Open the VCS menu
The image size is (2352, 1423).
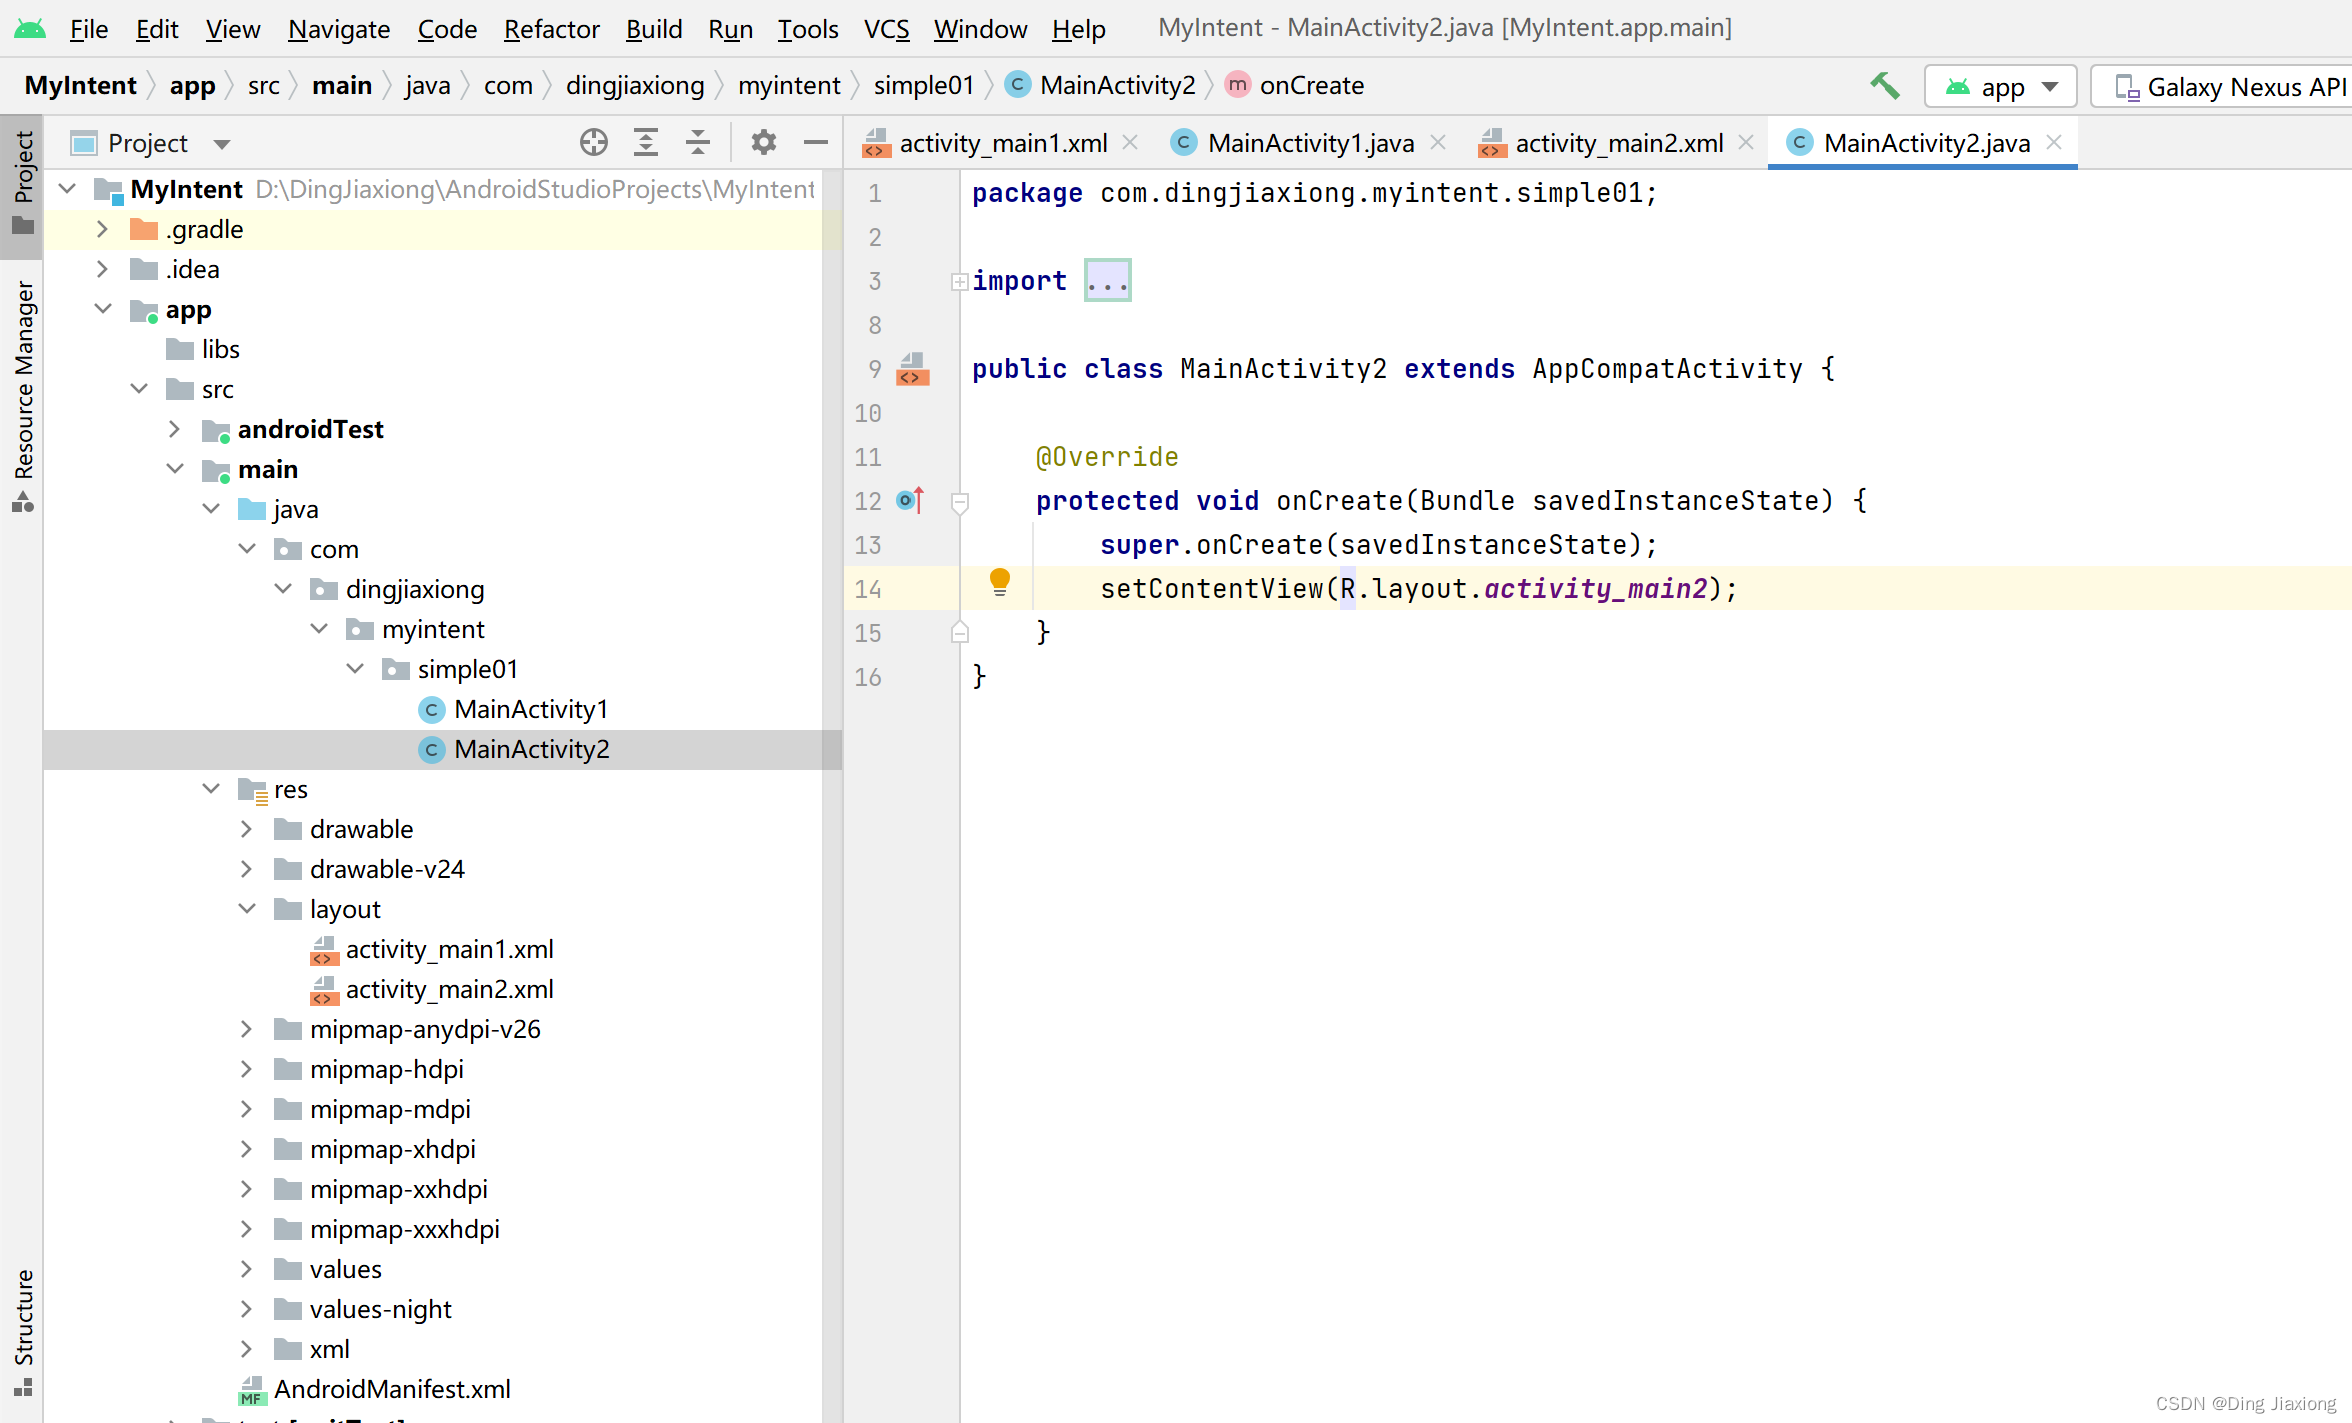point(886,29)
